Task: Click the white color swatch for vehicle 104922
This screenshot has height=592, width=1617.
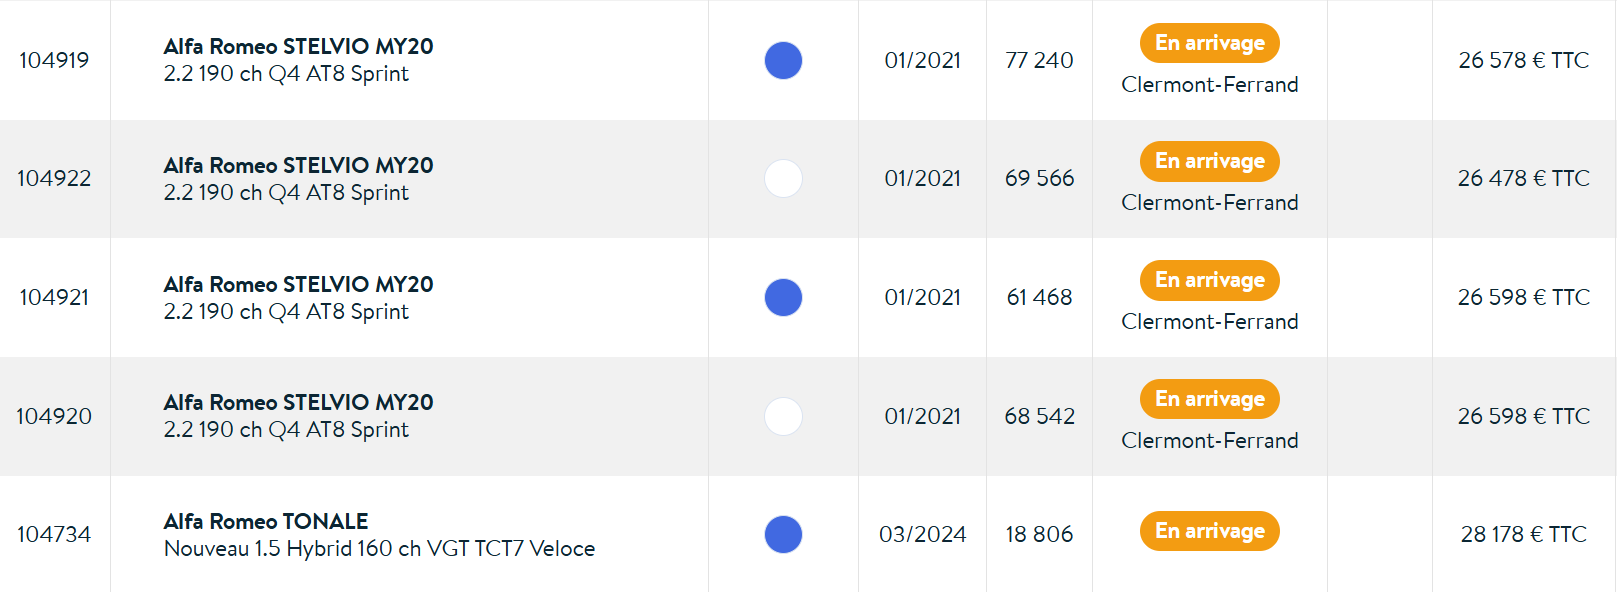Action: [783, 179]
